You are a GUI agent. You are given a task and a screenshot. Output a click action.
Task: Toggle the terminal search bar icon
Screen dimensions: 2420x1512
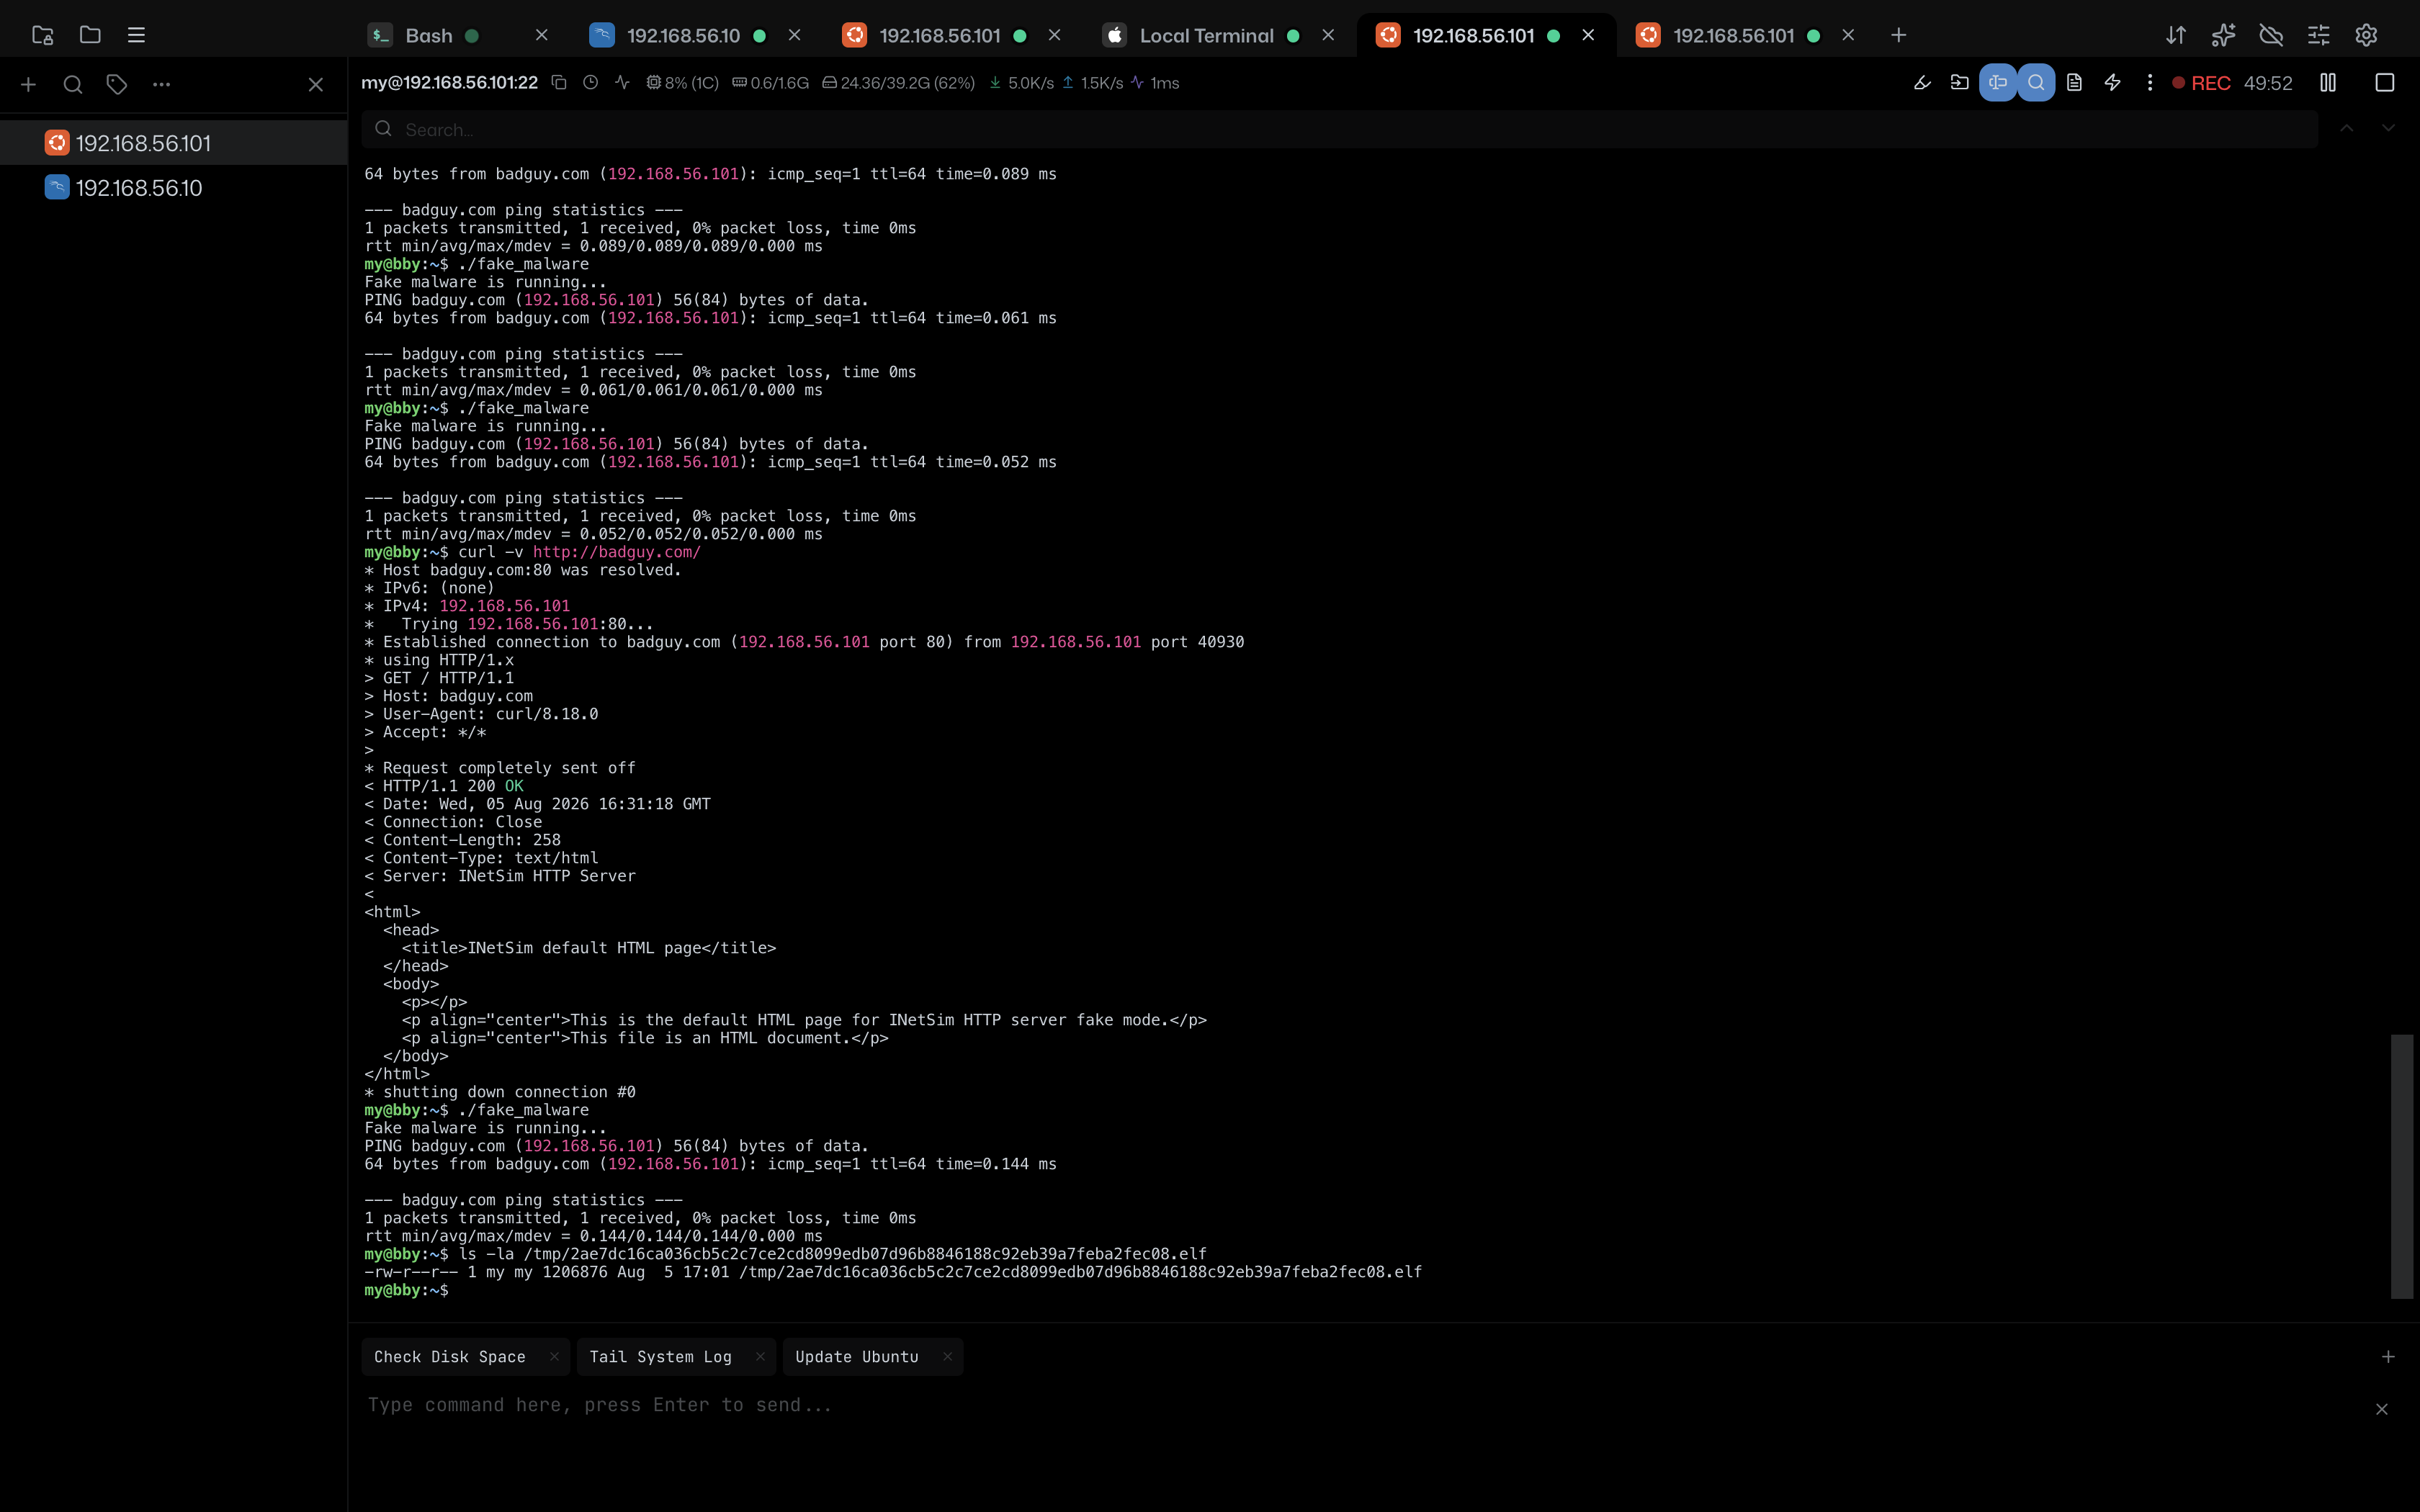tap(2036, 83)
